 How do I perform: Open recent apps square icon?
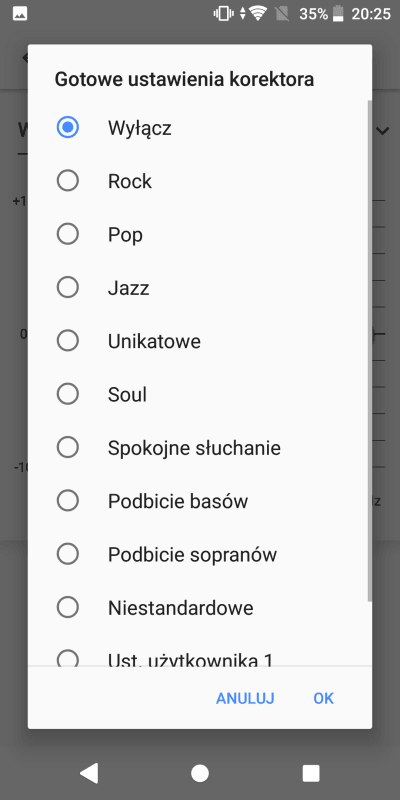(x=311, y=773)
